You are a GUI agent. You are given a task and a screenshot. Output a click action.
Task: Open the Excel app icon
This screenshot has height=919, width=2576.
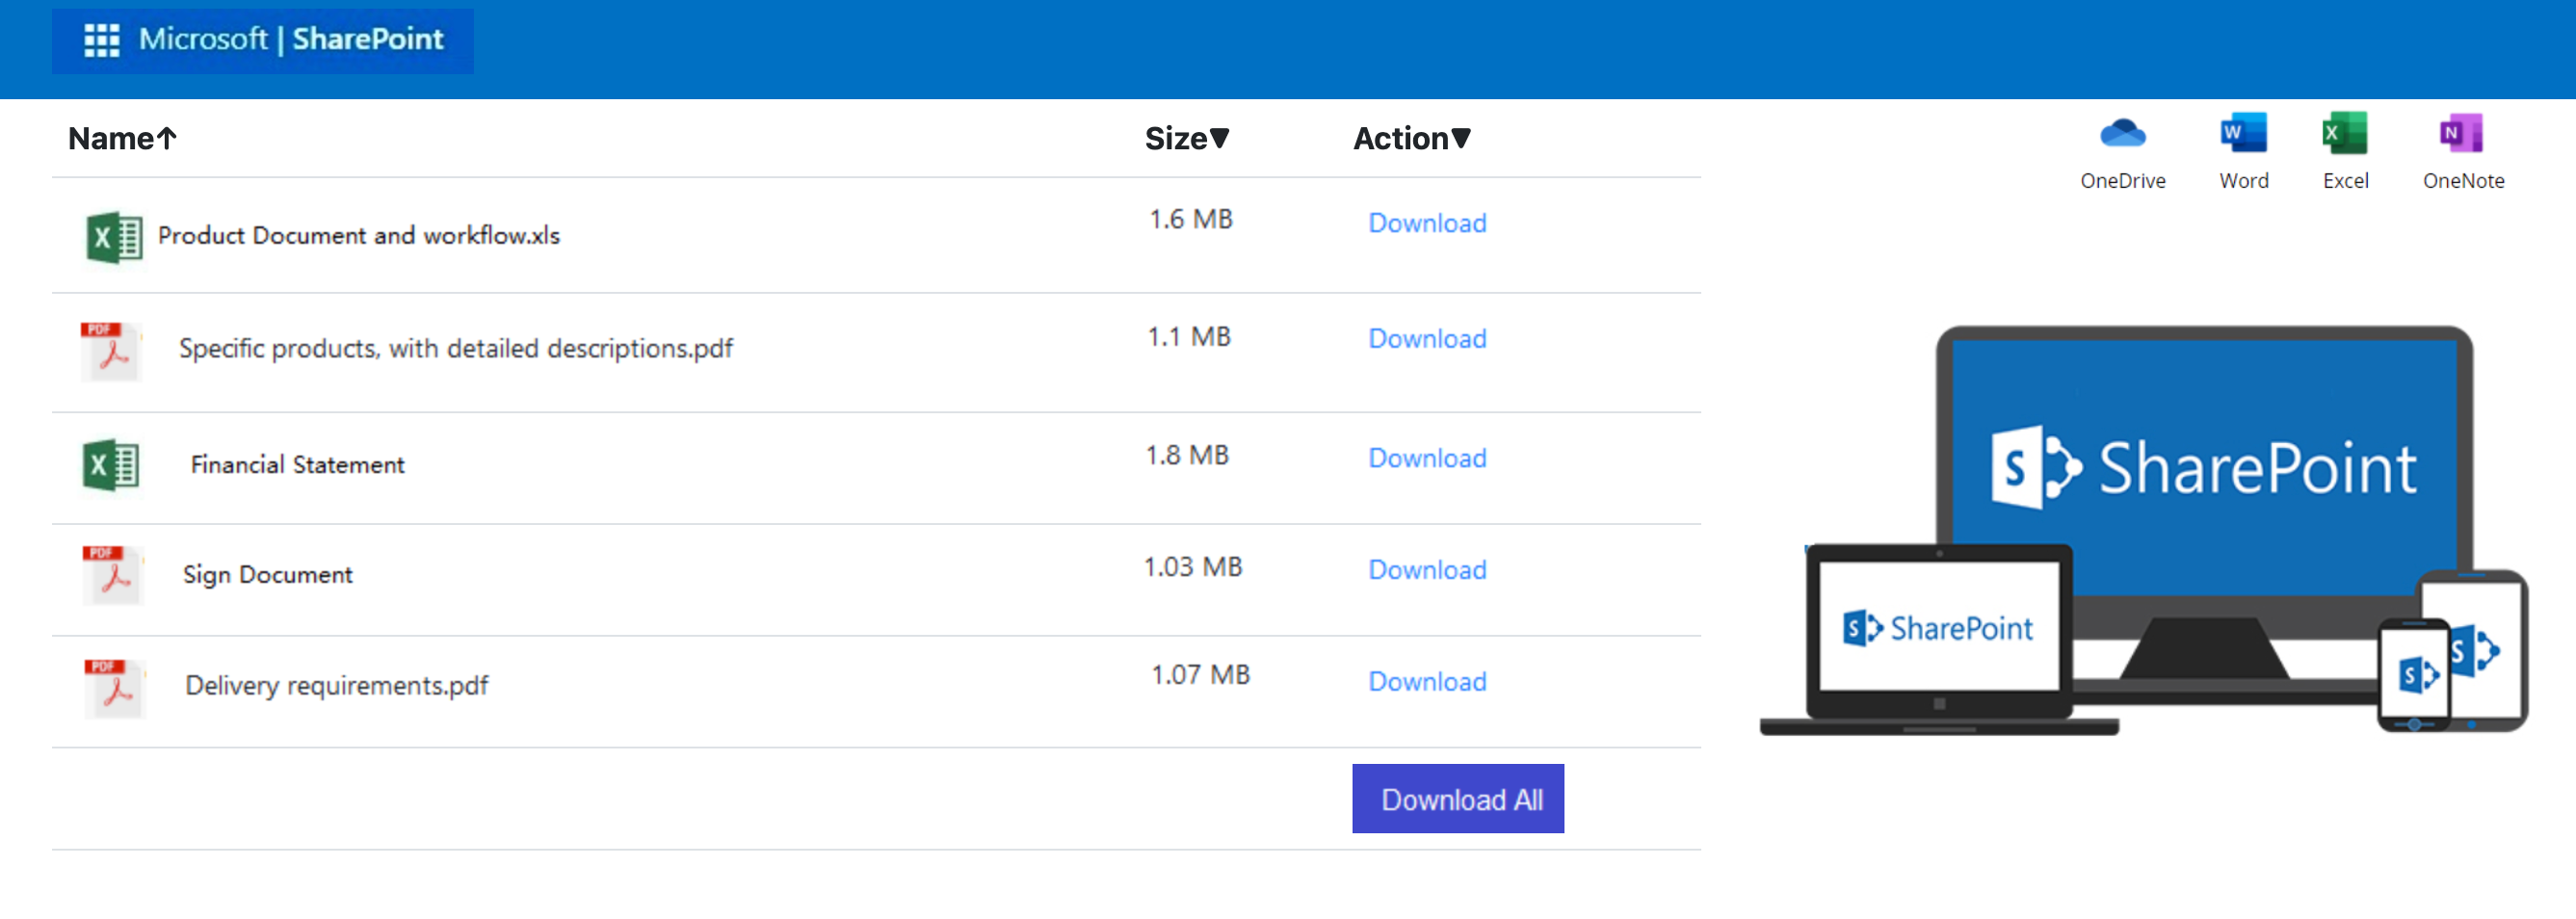[x=2344, y=133]
